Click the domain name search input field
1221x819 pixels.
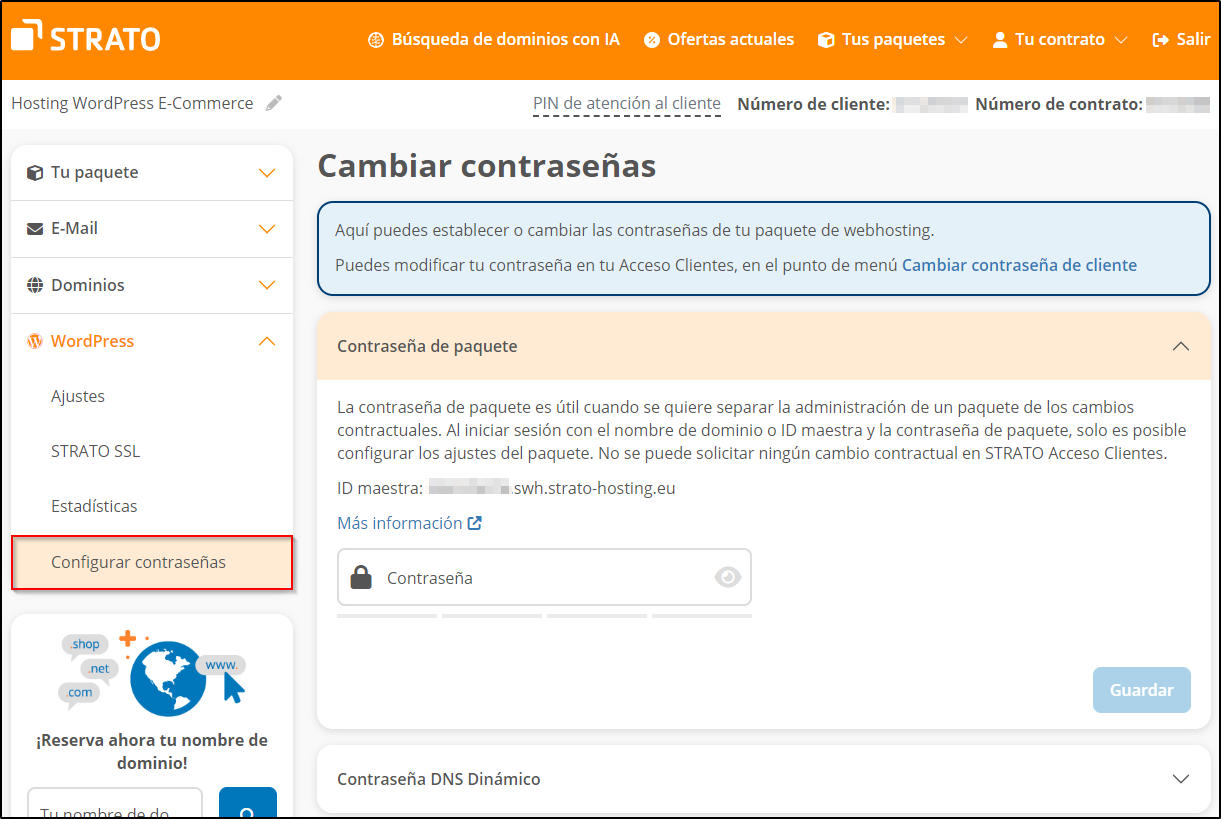tap(113, 803)
